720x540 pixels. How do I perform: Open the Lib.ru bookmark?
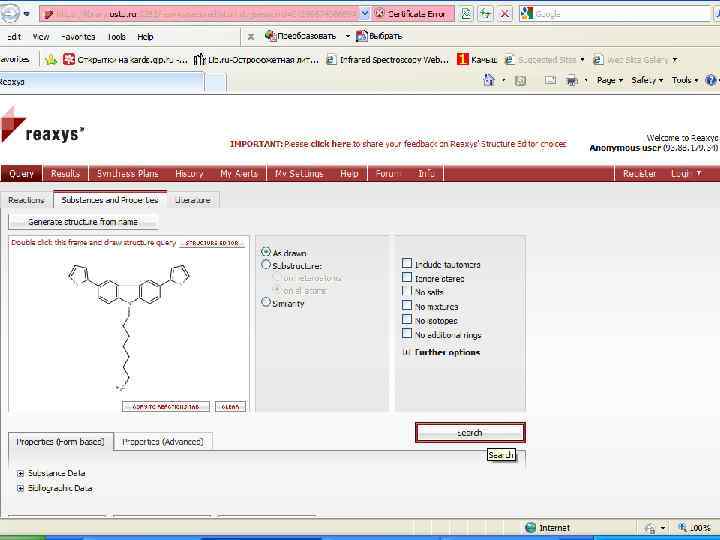tap(256, 60)
